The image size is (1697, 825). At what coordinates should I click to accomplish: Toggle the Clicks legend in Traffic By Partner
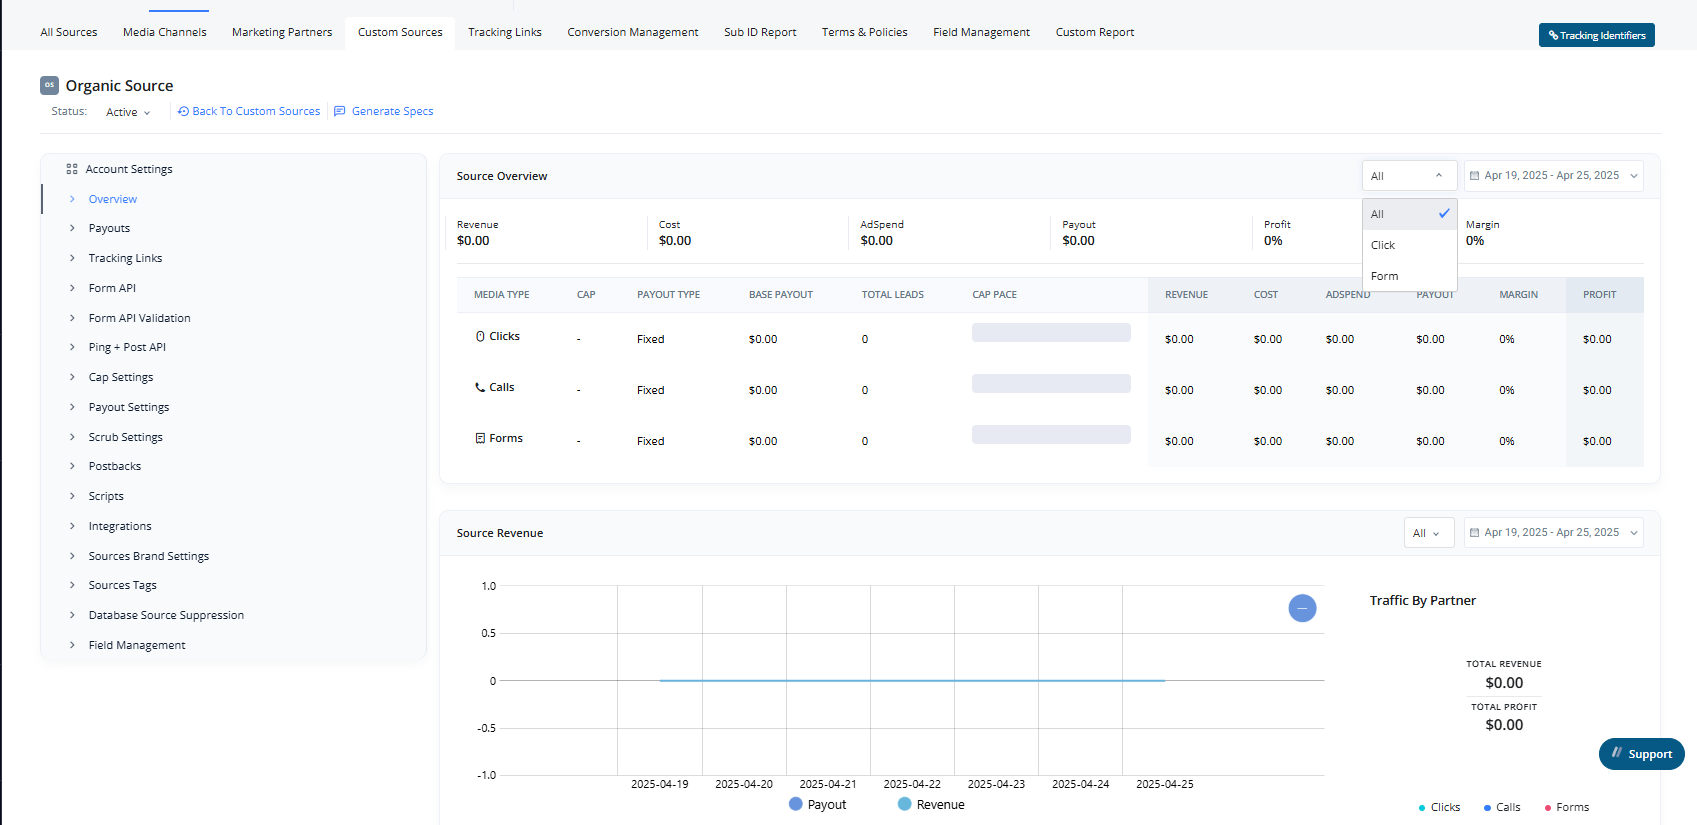point(1439,808)
